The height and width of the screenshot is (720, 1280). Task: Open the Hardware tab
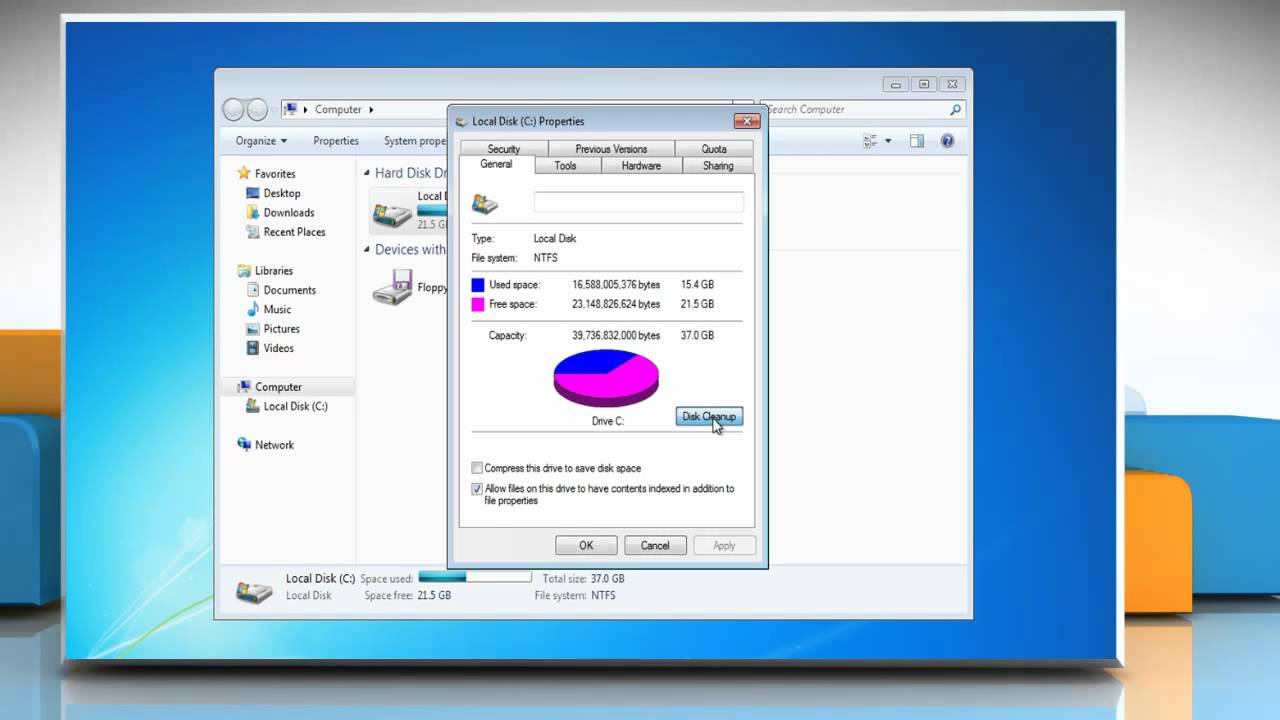(x=641, y=166)
